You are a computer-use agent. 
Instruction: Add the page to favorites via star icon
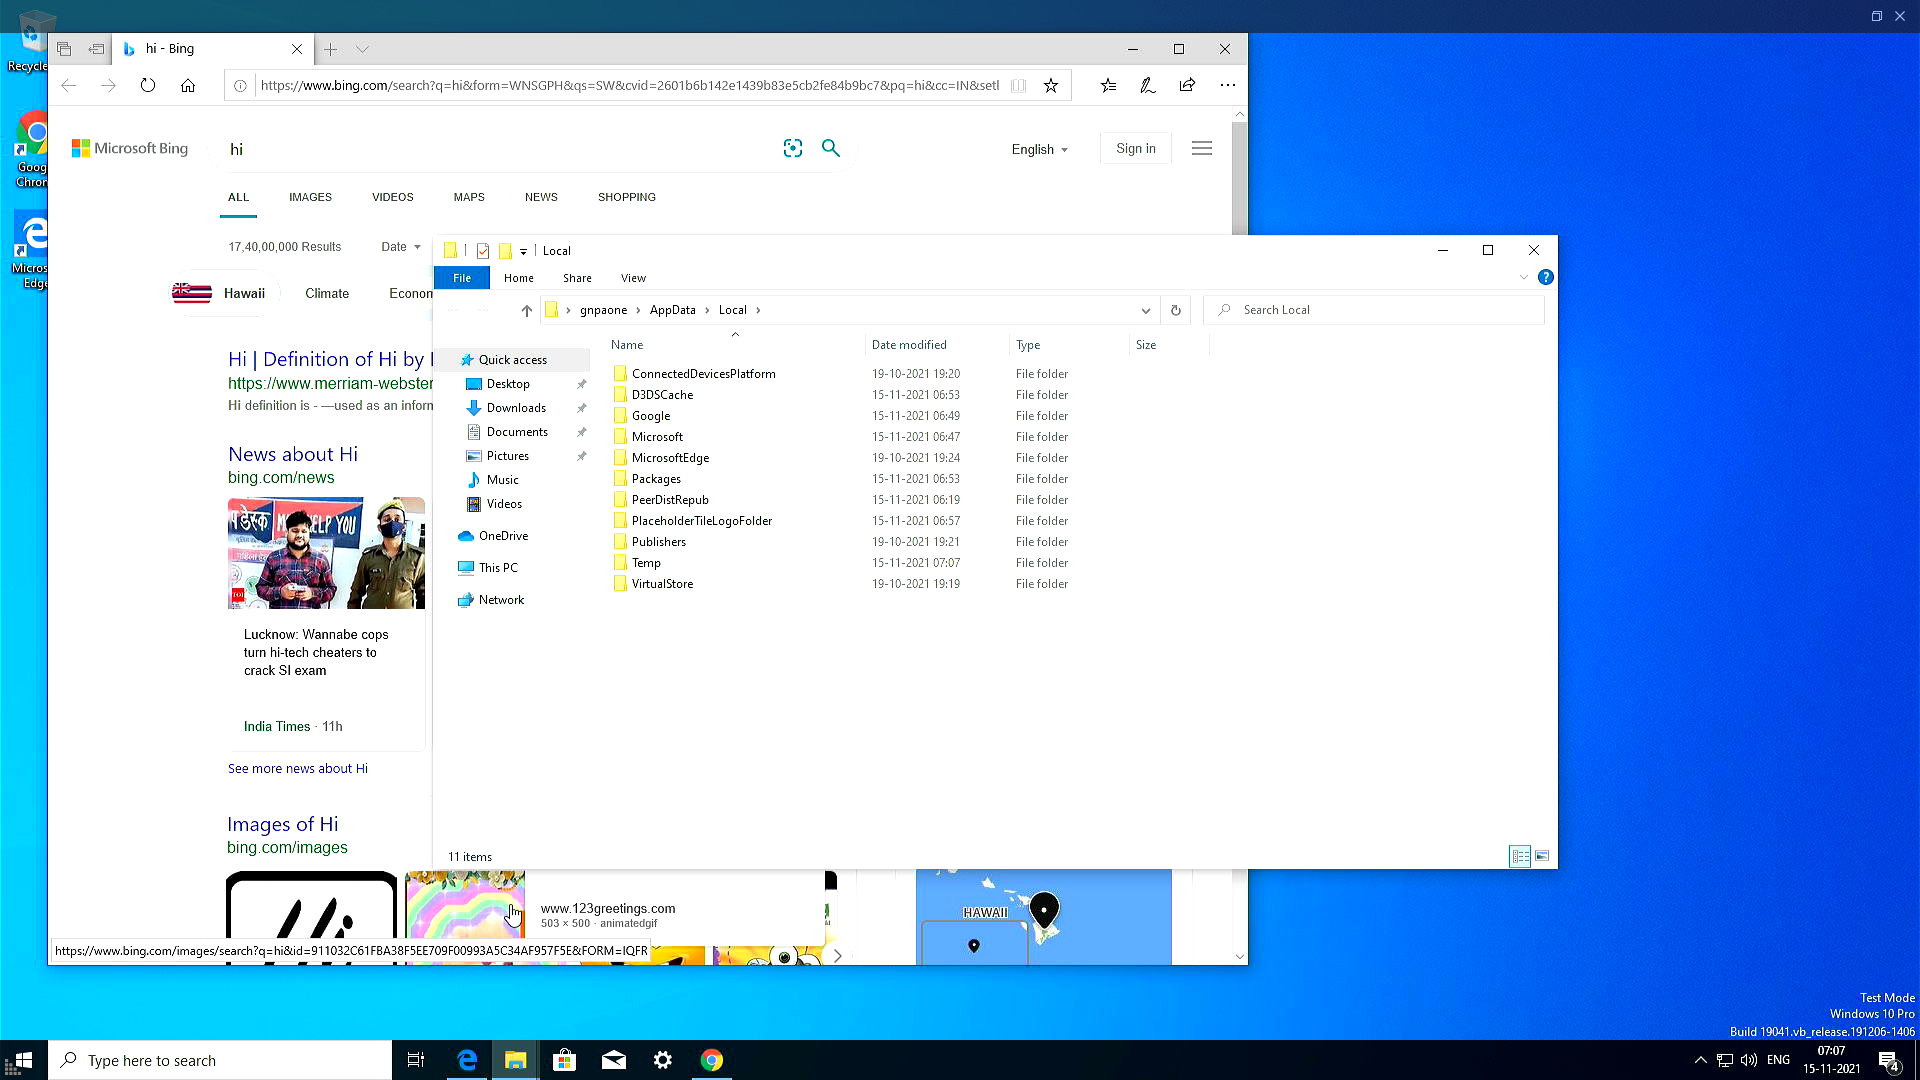tap(1051, 85)
